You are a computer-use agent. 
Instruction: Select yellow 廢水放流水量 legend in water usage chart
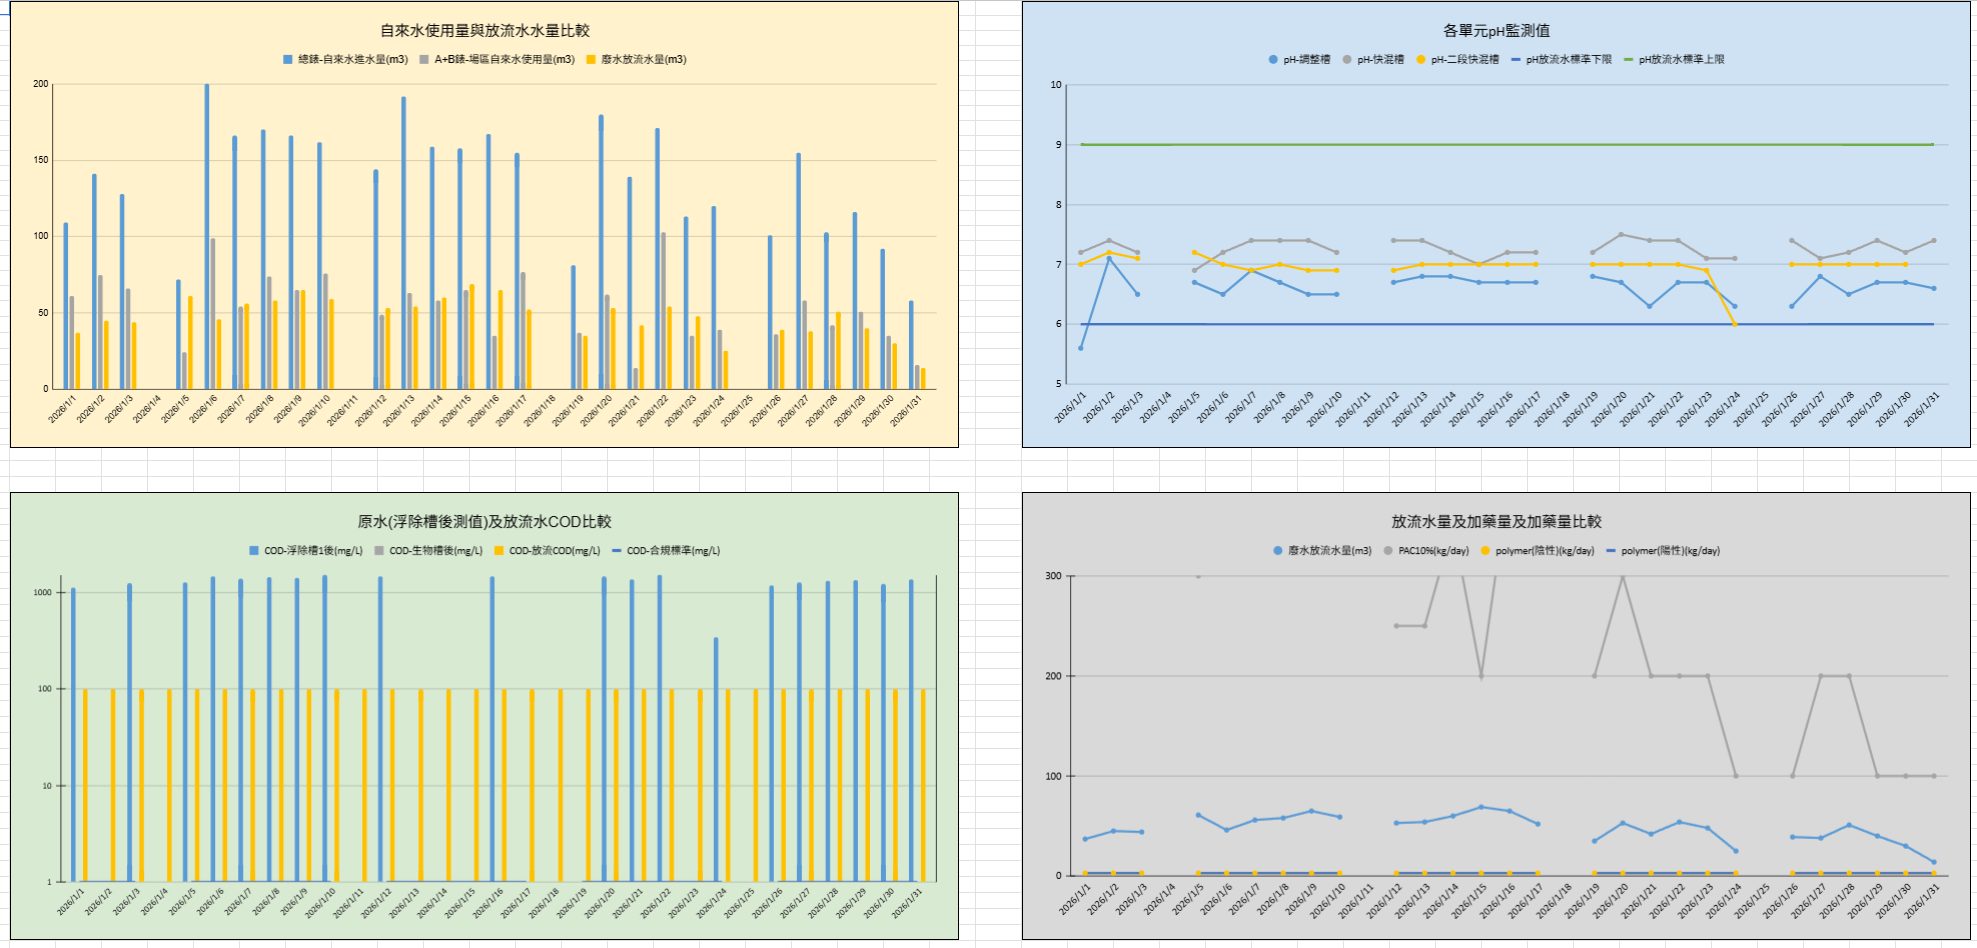tap(642, 60)
